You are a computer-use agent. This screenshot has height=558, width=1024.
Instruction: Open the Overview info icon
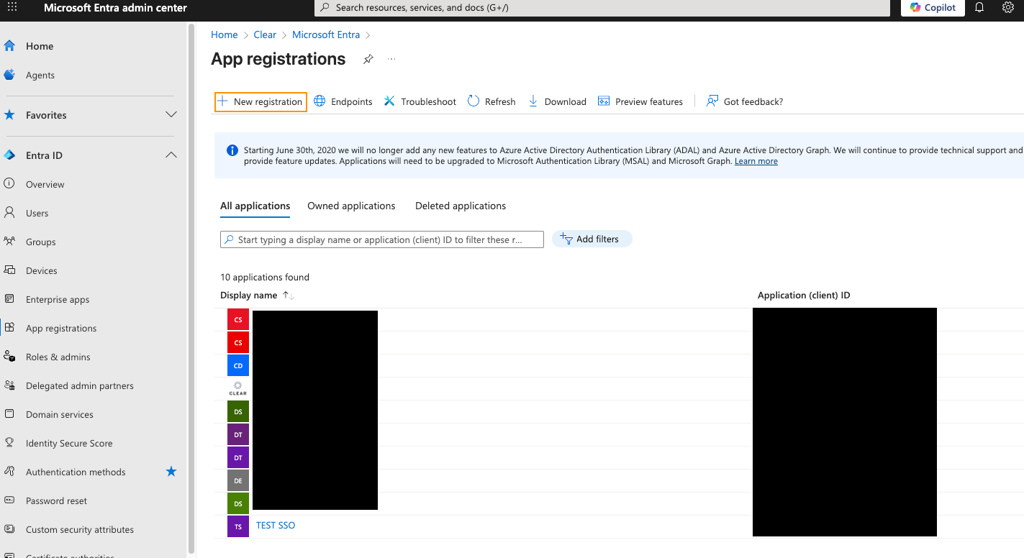click(9, 184)
